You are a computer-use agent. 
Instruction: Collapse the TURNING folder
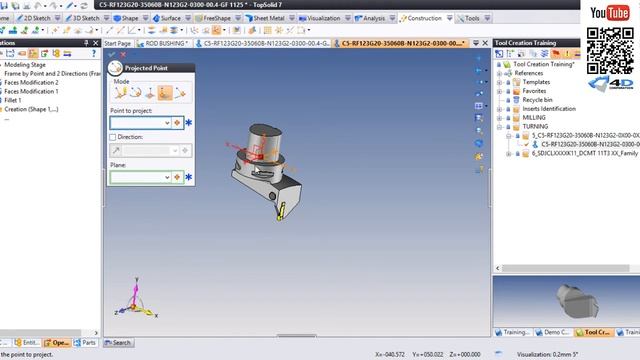(x=499, y=127)
